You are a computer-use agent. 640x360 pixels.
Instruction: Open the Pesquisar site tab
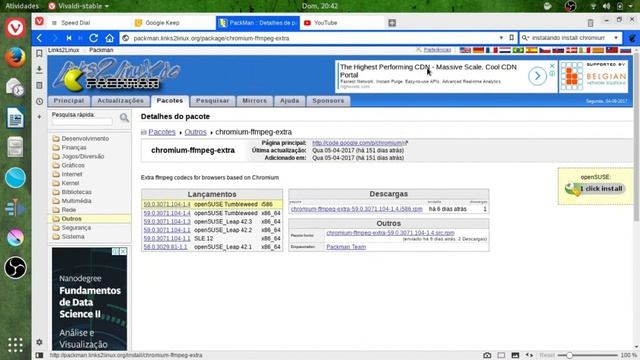click(212, 101)
